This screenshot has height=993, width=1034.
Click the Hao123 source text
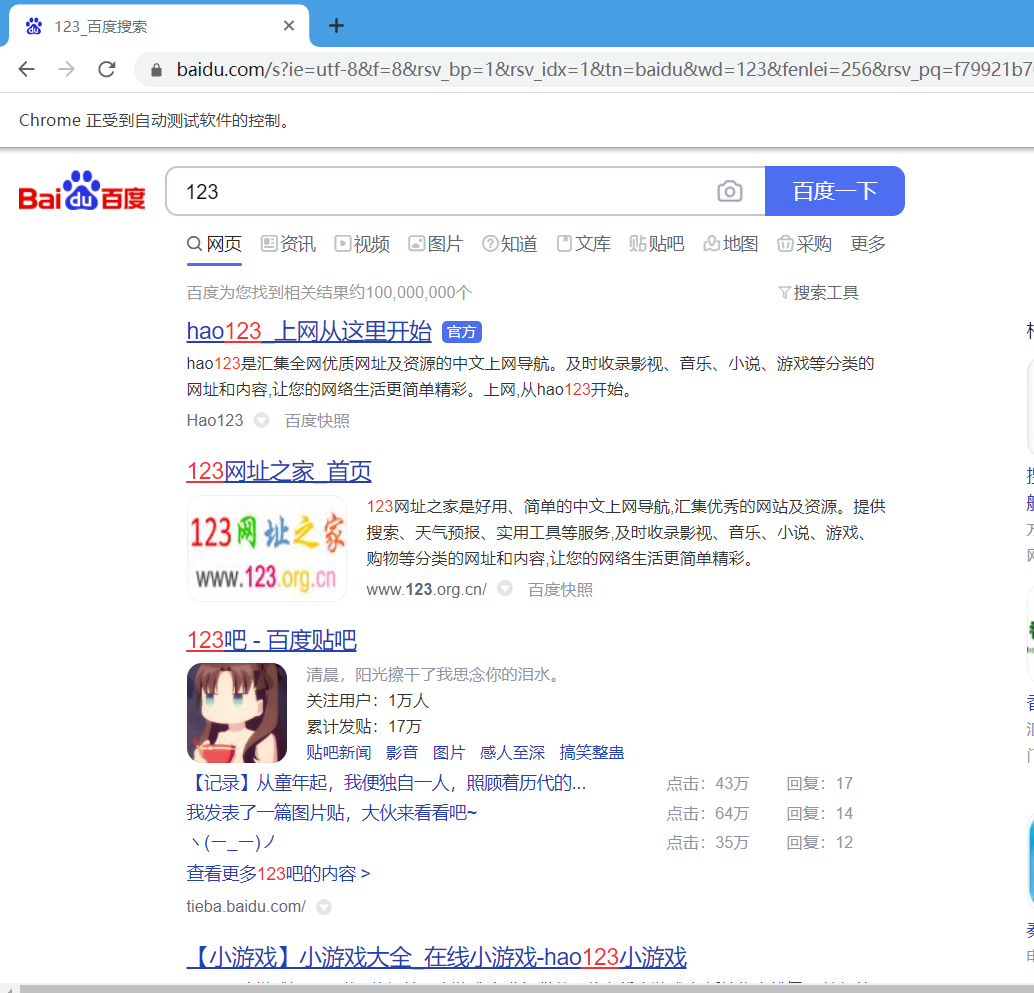(x=215, y=421)
